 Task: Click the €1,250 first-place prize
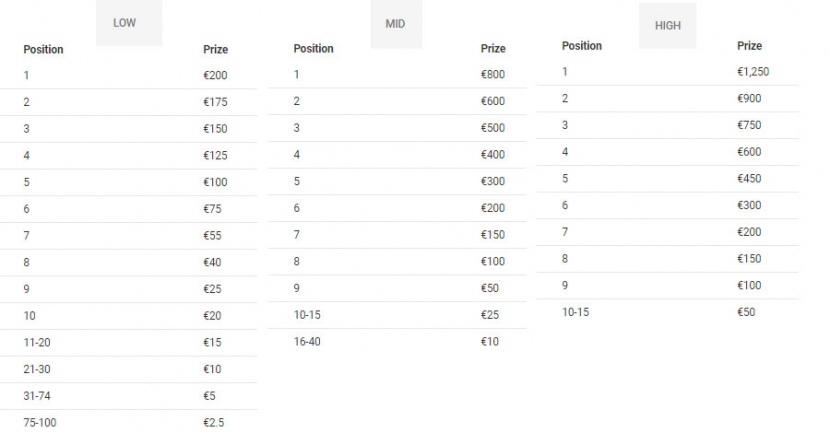753,72
